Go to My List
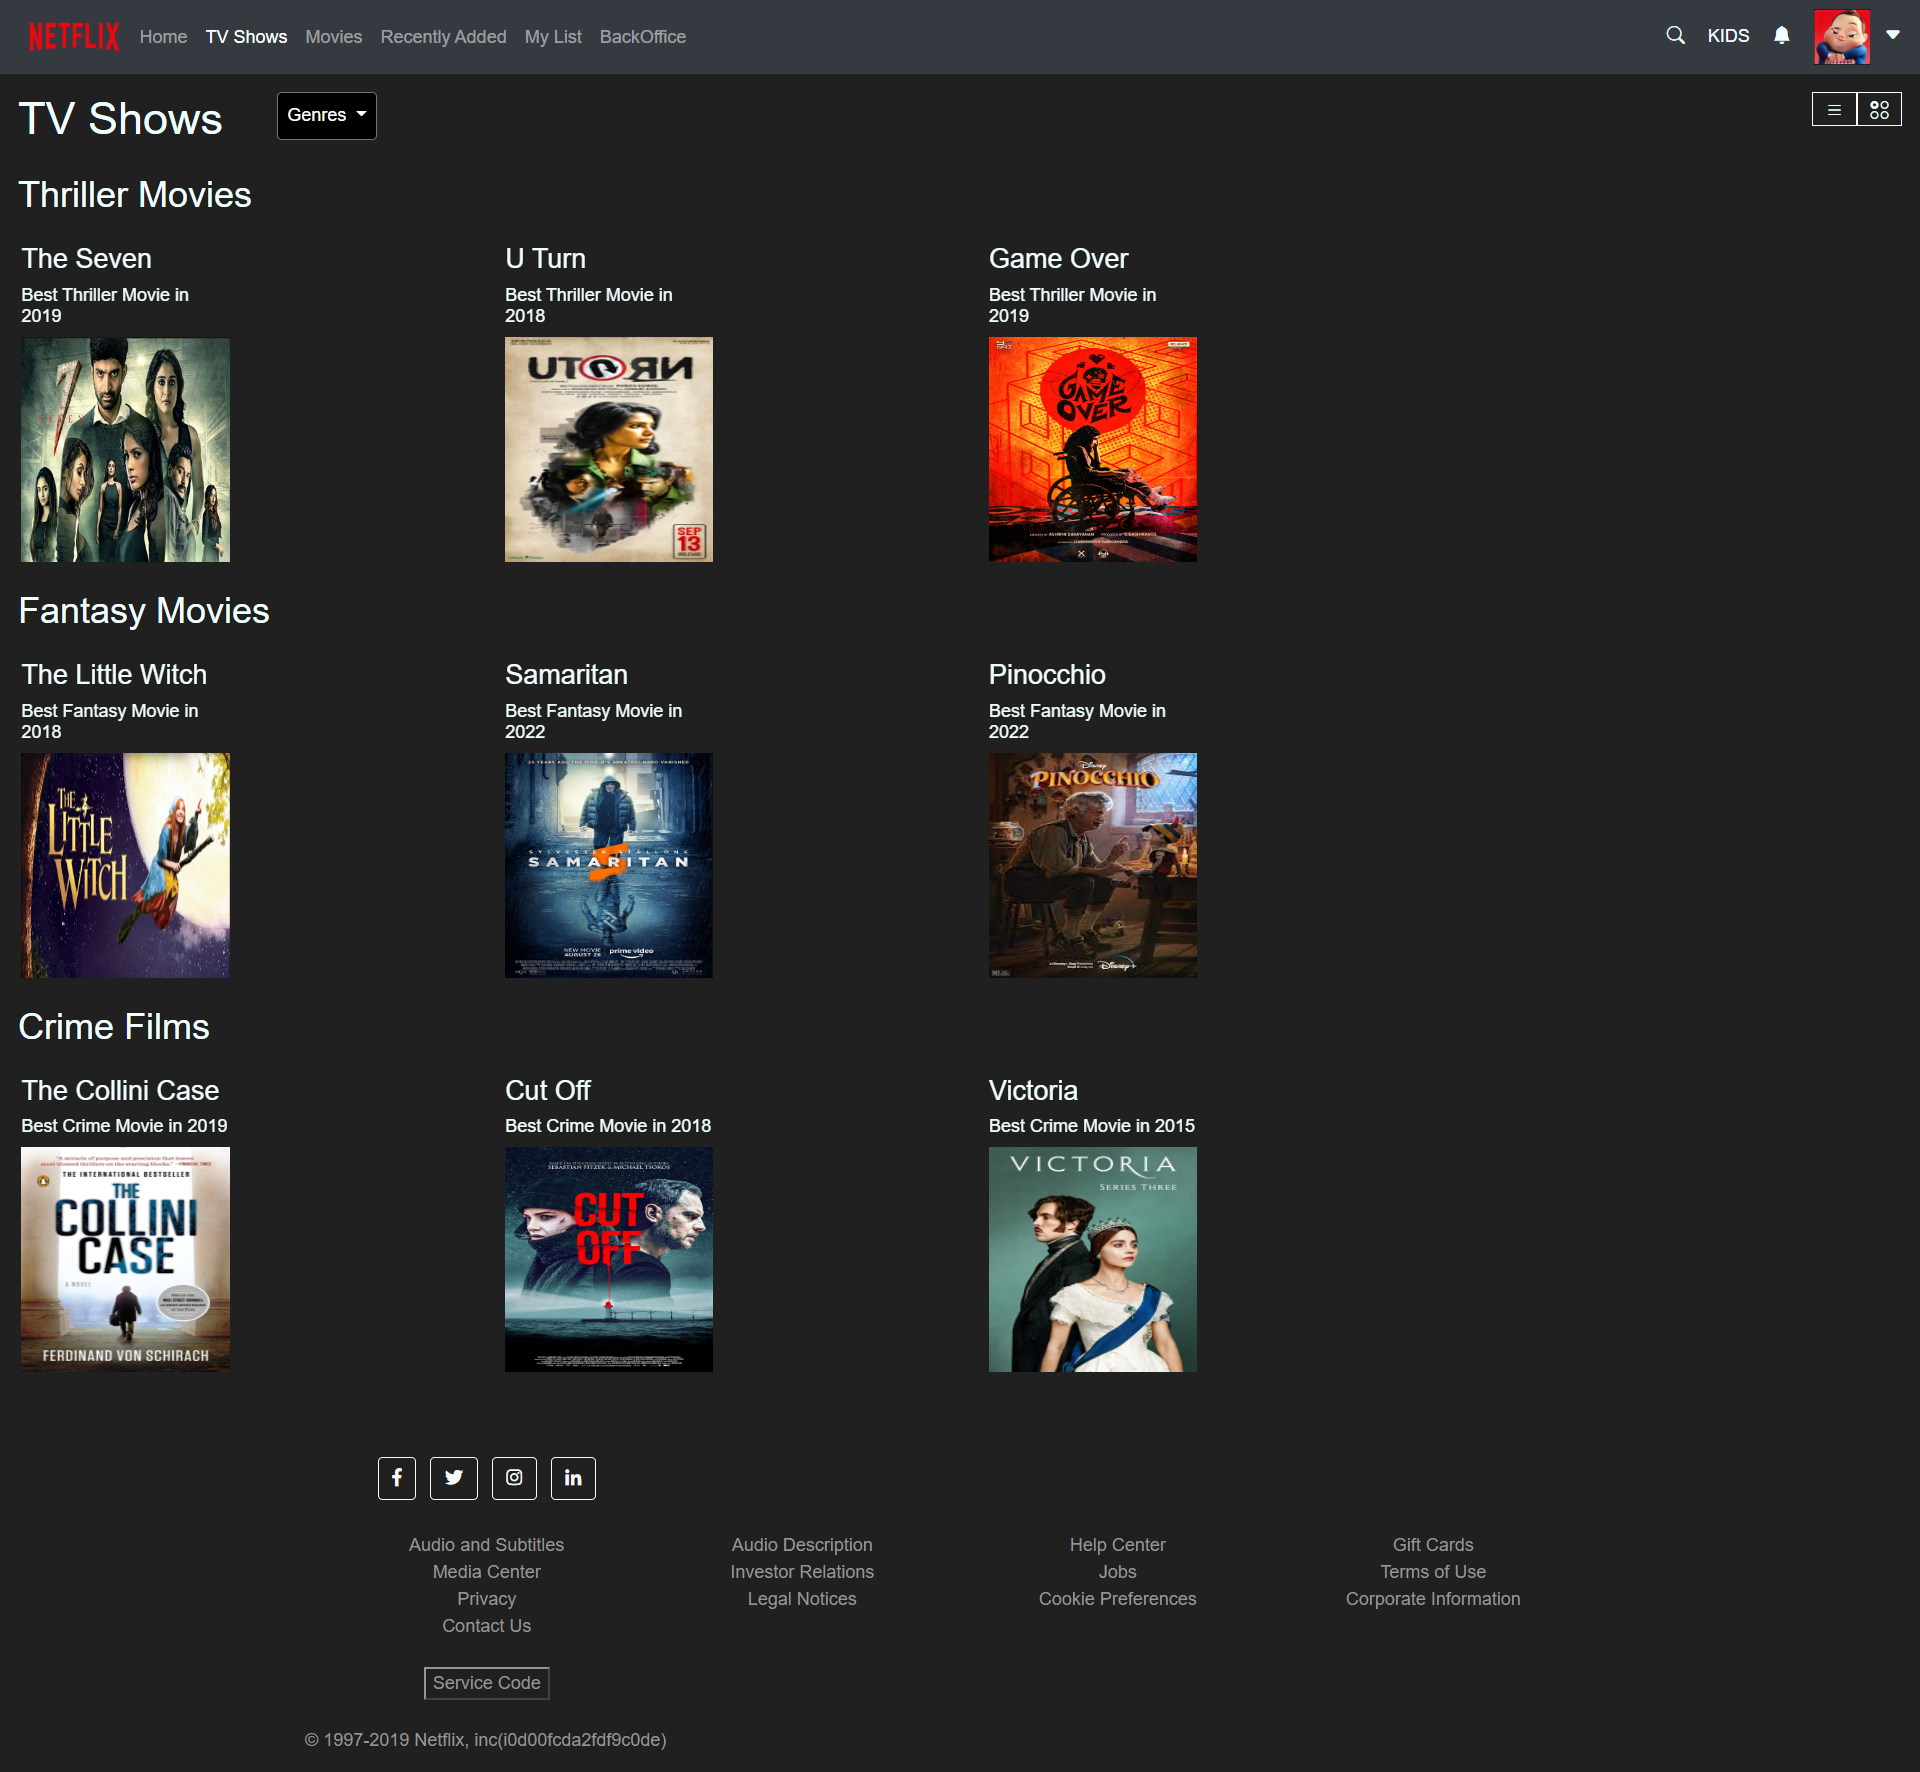Image resolution: width=1920 pixels, height=1772 pixels. click(553, 37)
